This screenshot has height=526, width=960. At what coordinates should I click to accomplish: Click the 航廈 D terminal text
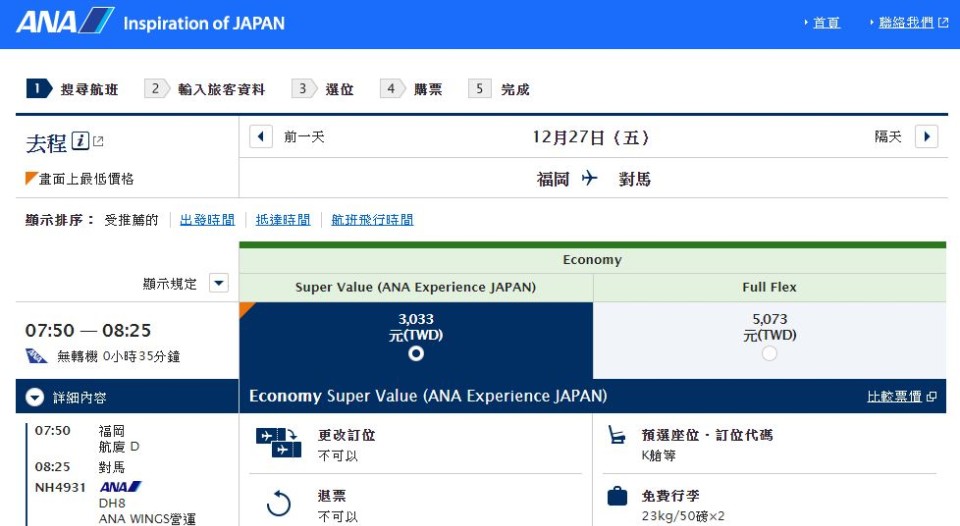(x=119, y=447)
